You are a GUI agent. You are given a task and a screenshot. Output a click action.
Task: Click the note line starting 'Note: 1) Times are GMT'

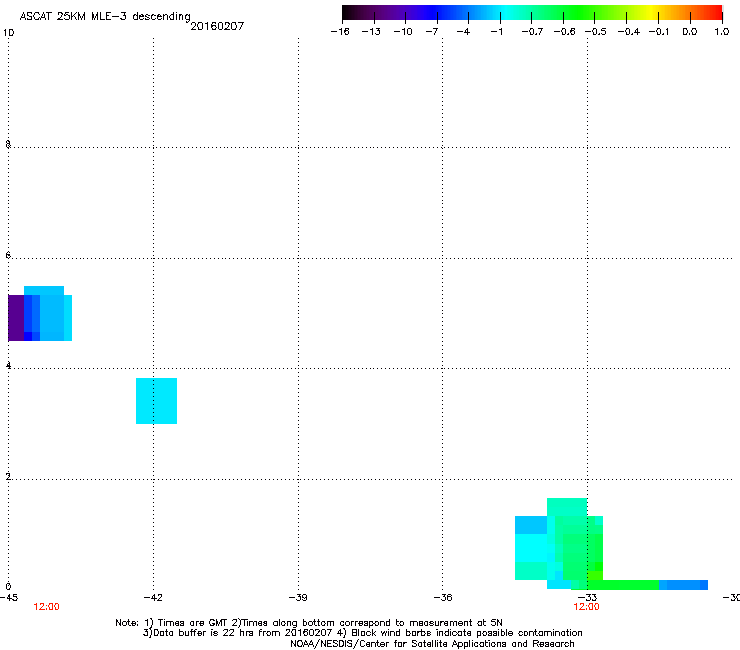pos(309,623)
